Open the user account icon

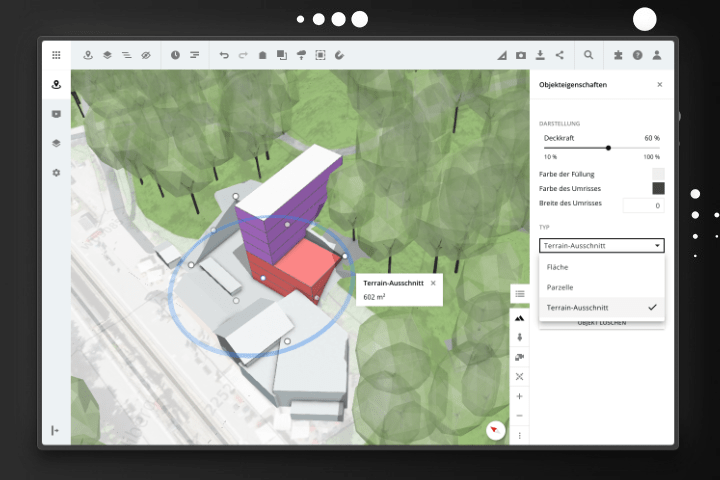pyautogui.click(x=657, y=55)
